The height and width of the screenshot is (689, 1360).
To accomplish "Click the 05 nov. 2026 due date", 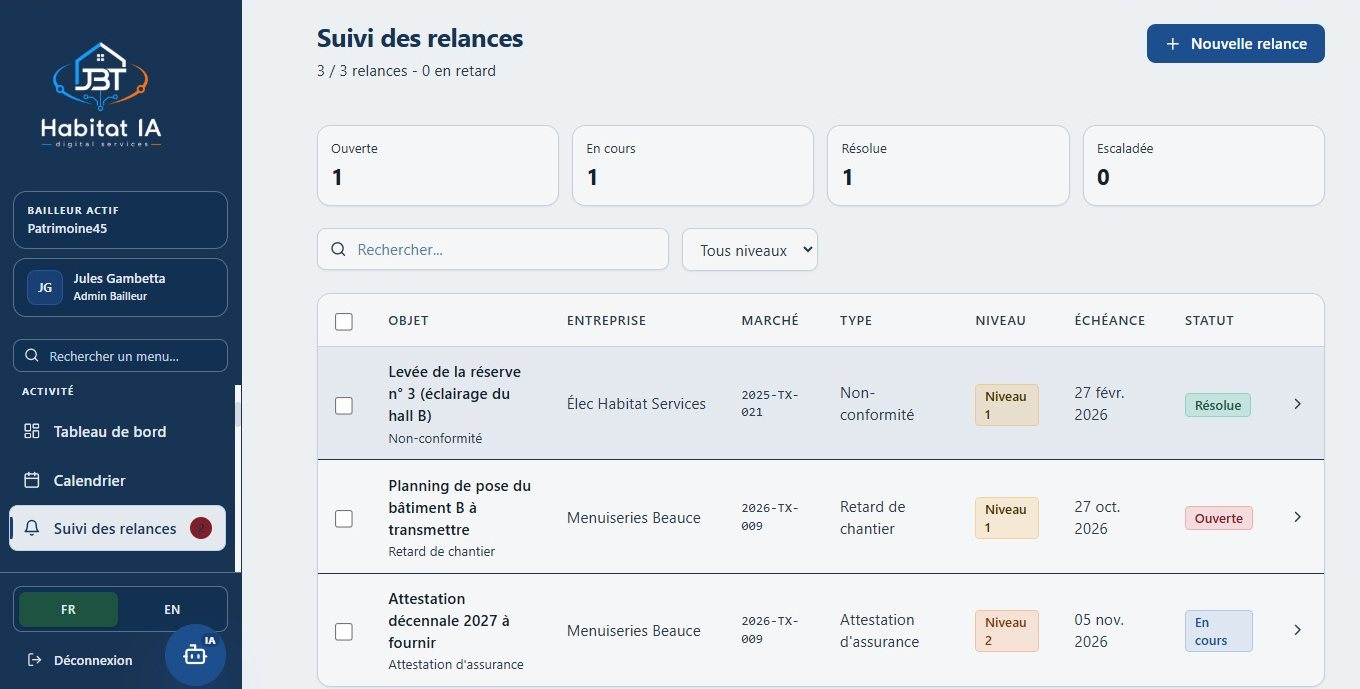I will point(1098,631).
